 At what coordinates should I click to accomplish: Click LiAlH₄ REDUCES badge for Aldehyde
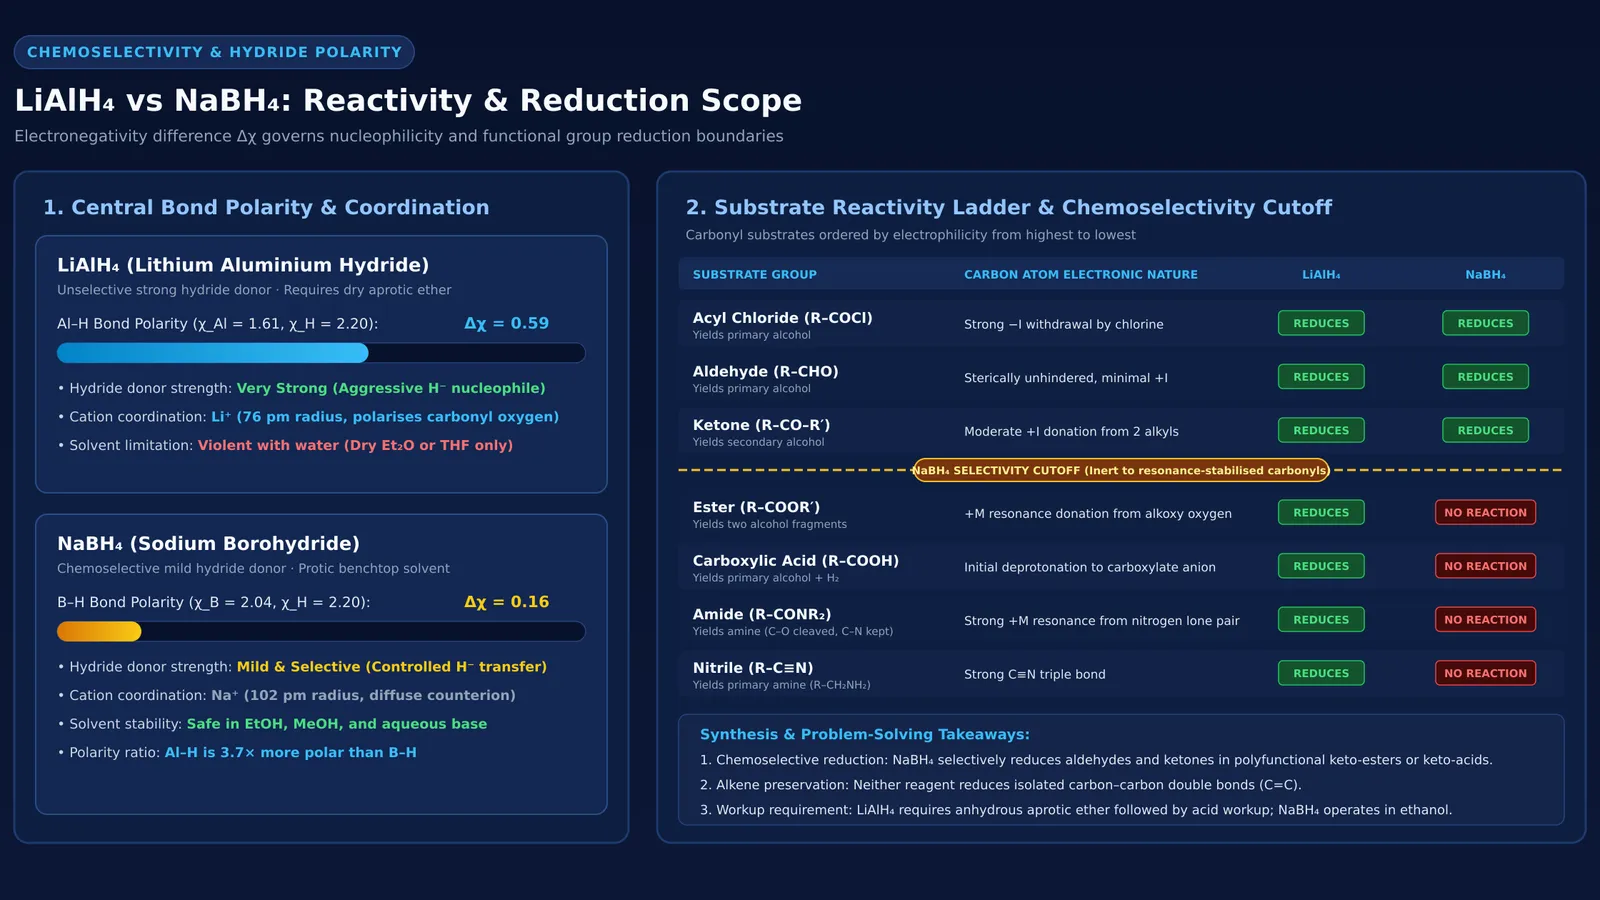[1321, 377]
